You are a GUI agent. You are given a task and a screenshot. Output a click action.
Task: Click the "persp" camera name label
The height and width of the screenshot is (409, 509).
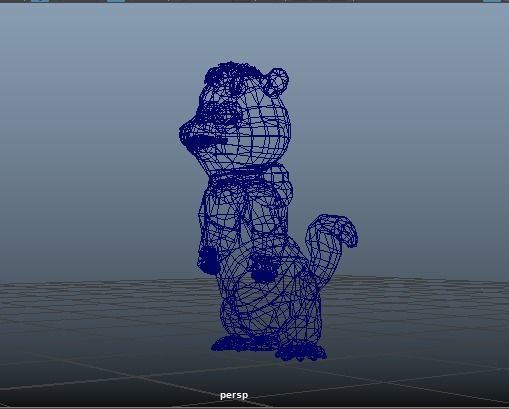234,395
